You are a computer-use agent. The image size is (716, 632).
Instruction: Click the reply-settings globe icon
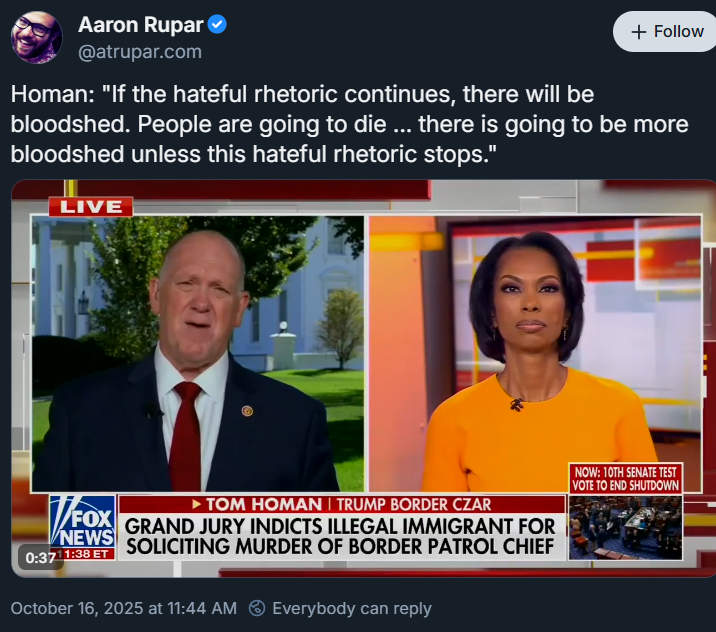point(257,608)
